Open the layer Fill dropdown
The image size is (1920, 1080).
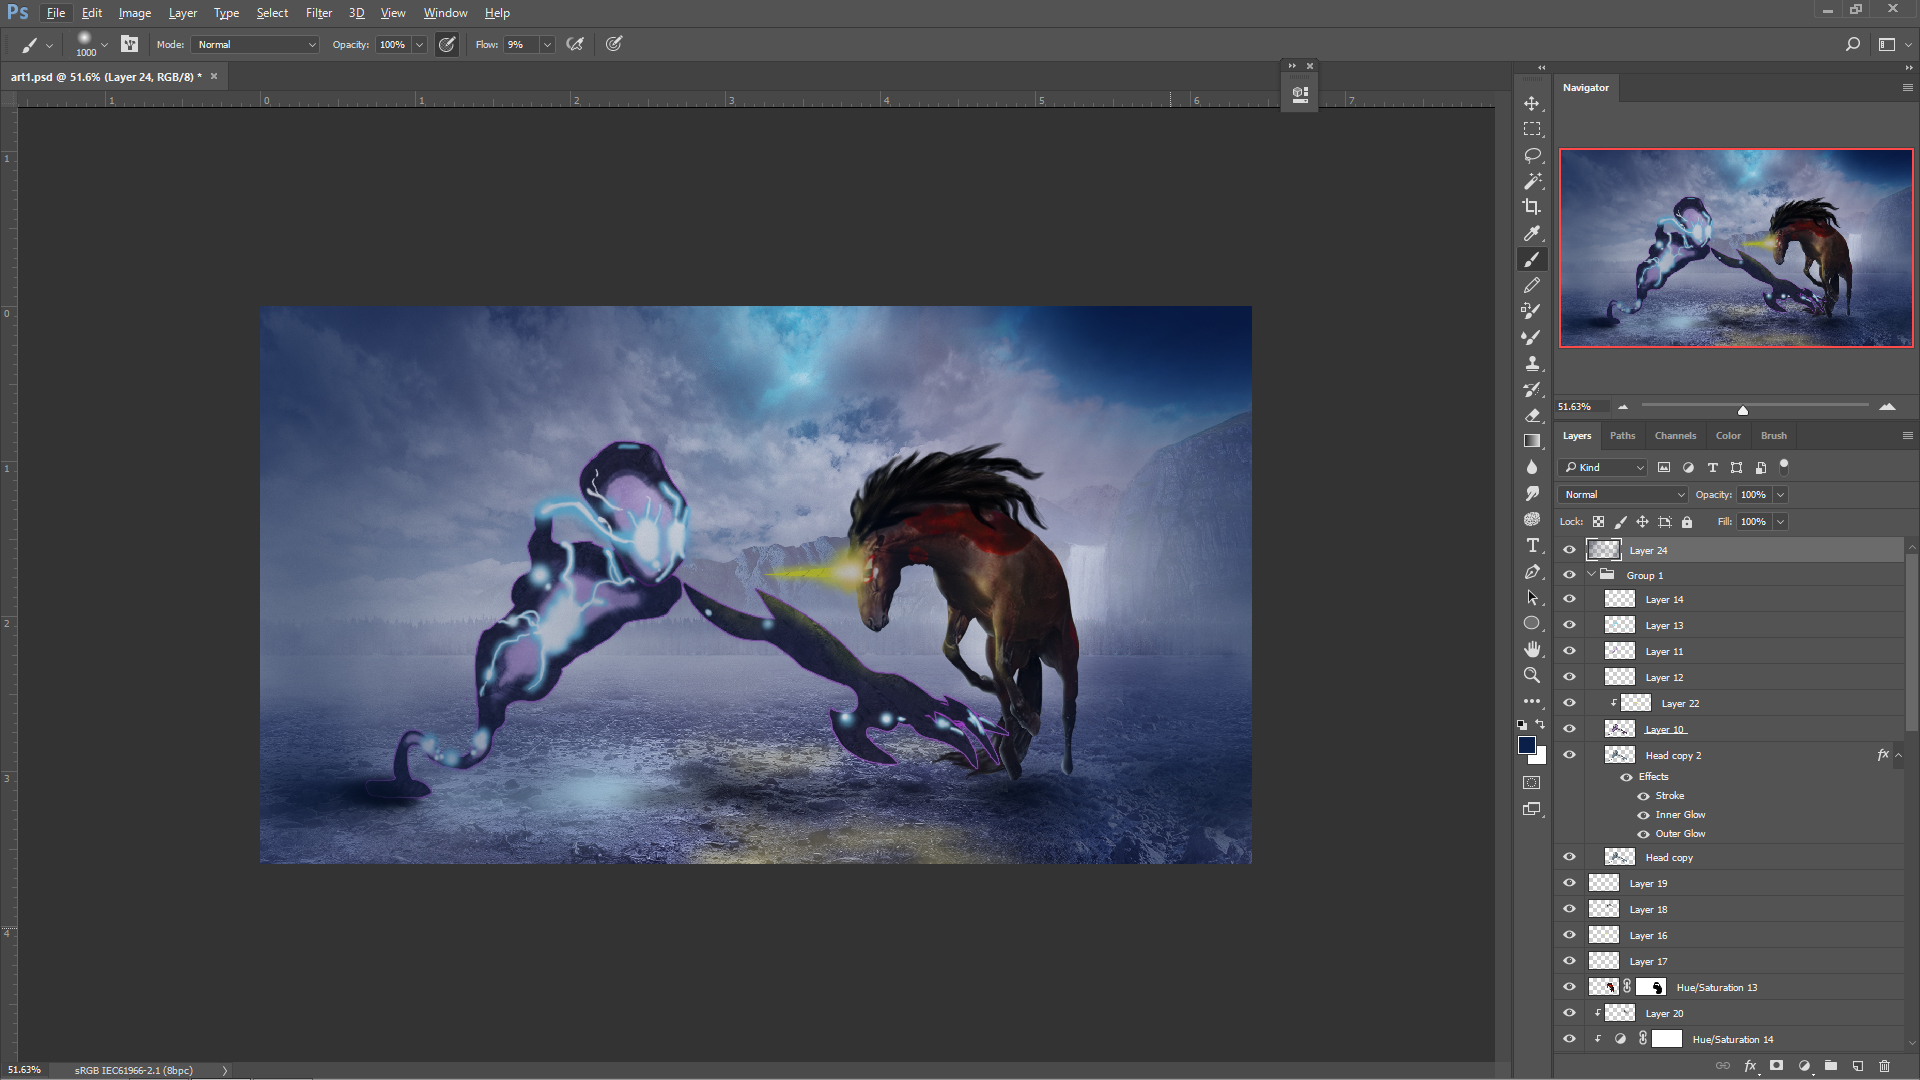1780,522
